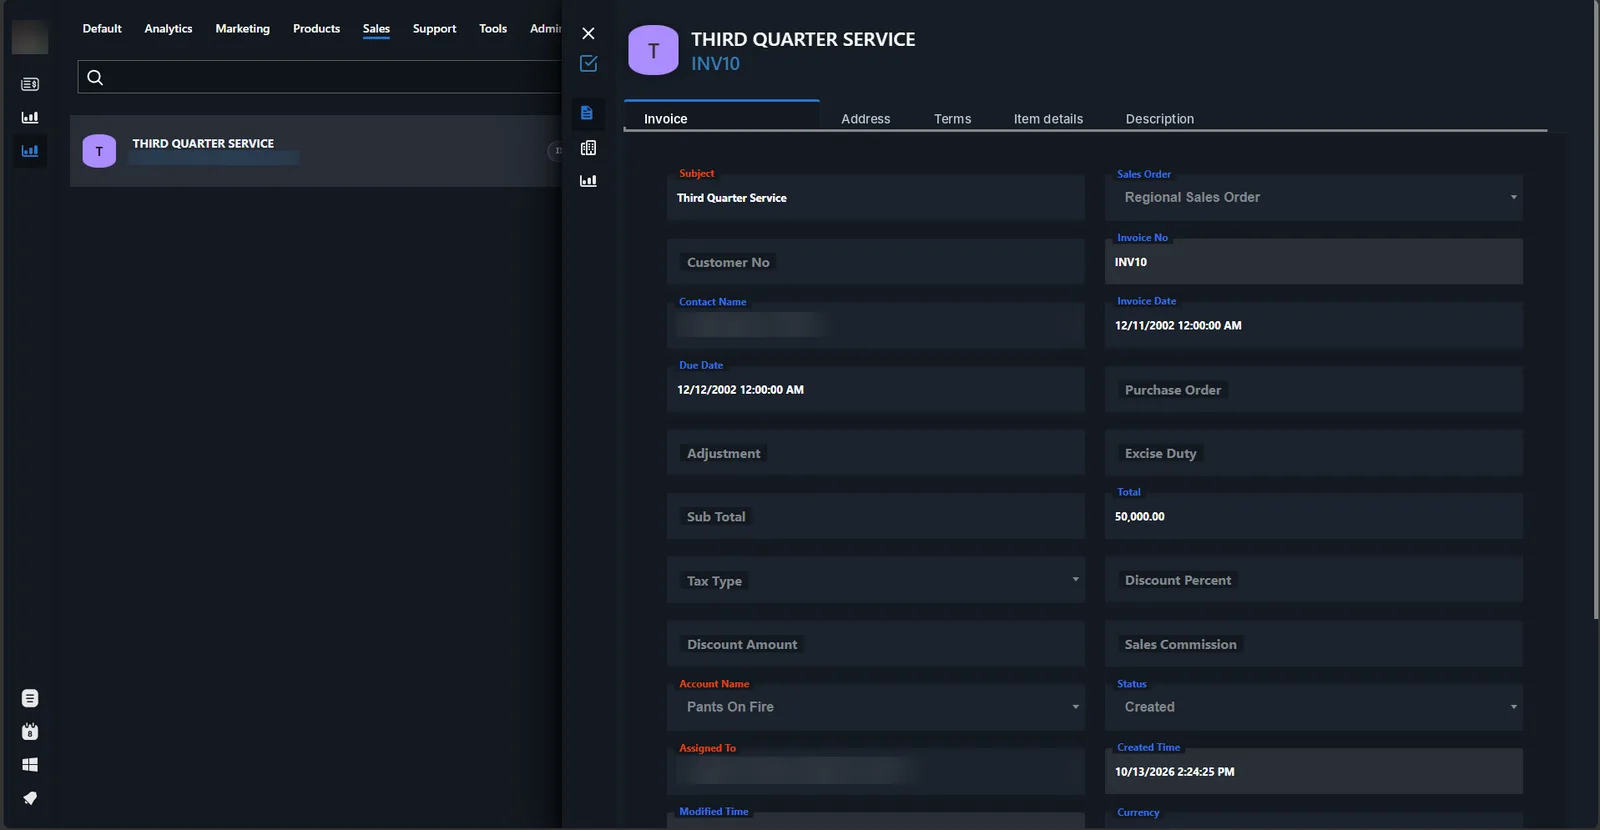1600x830 pixels.
Task: Switch to the Item details tab
Action: 1048,118
